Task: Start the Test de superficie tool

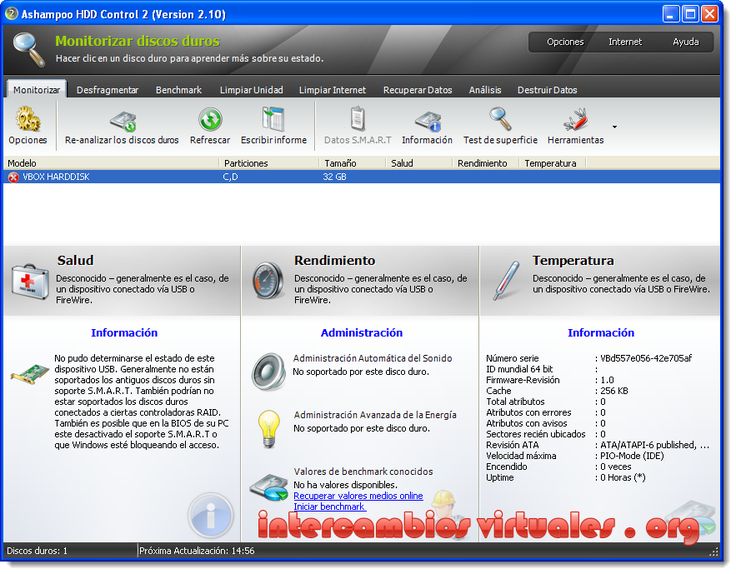Action: [500, 122]
